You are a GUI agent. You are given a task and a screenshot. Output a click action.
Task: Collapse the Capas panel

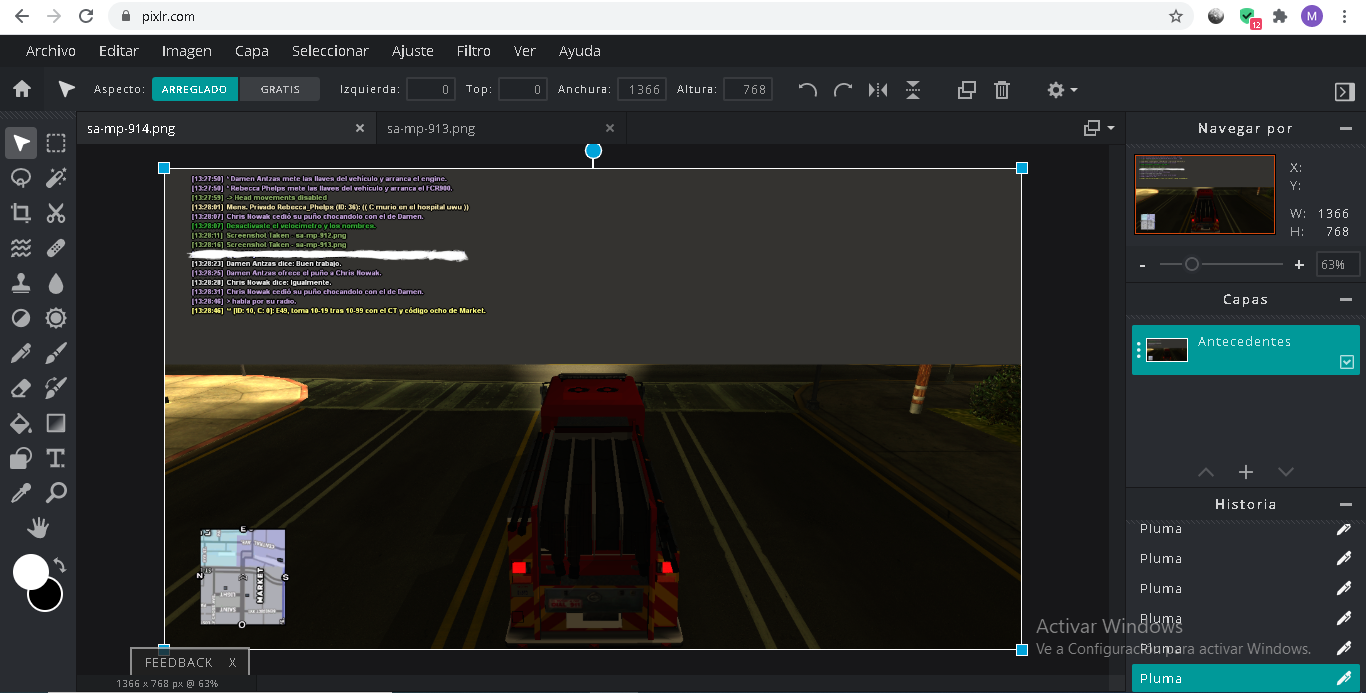tap(1346, 299)
